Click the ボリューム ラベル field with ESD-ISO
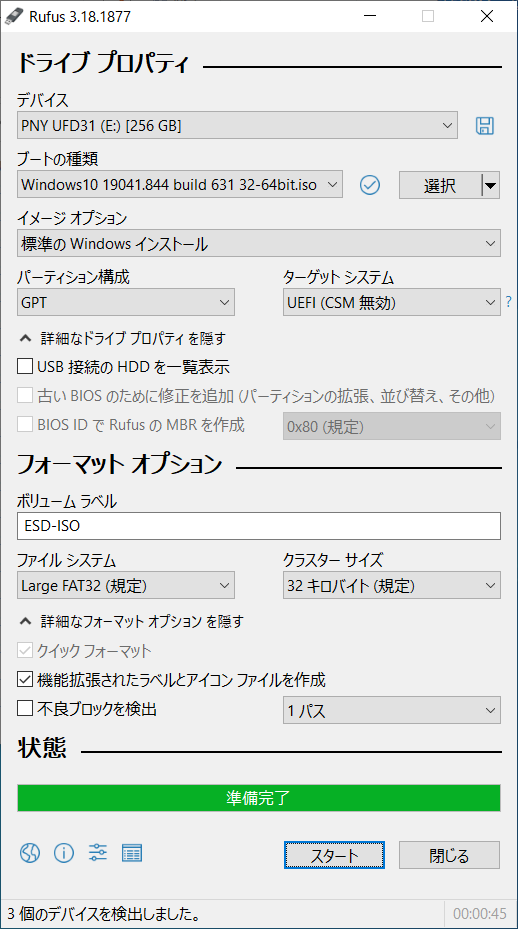 click(x=258, y=526)
